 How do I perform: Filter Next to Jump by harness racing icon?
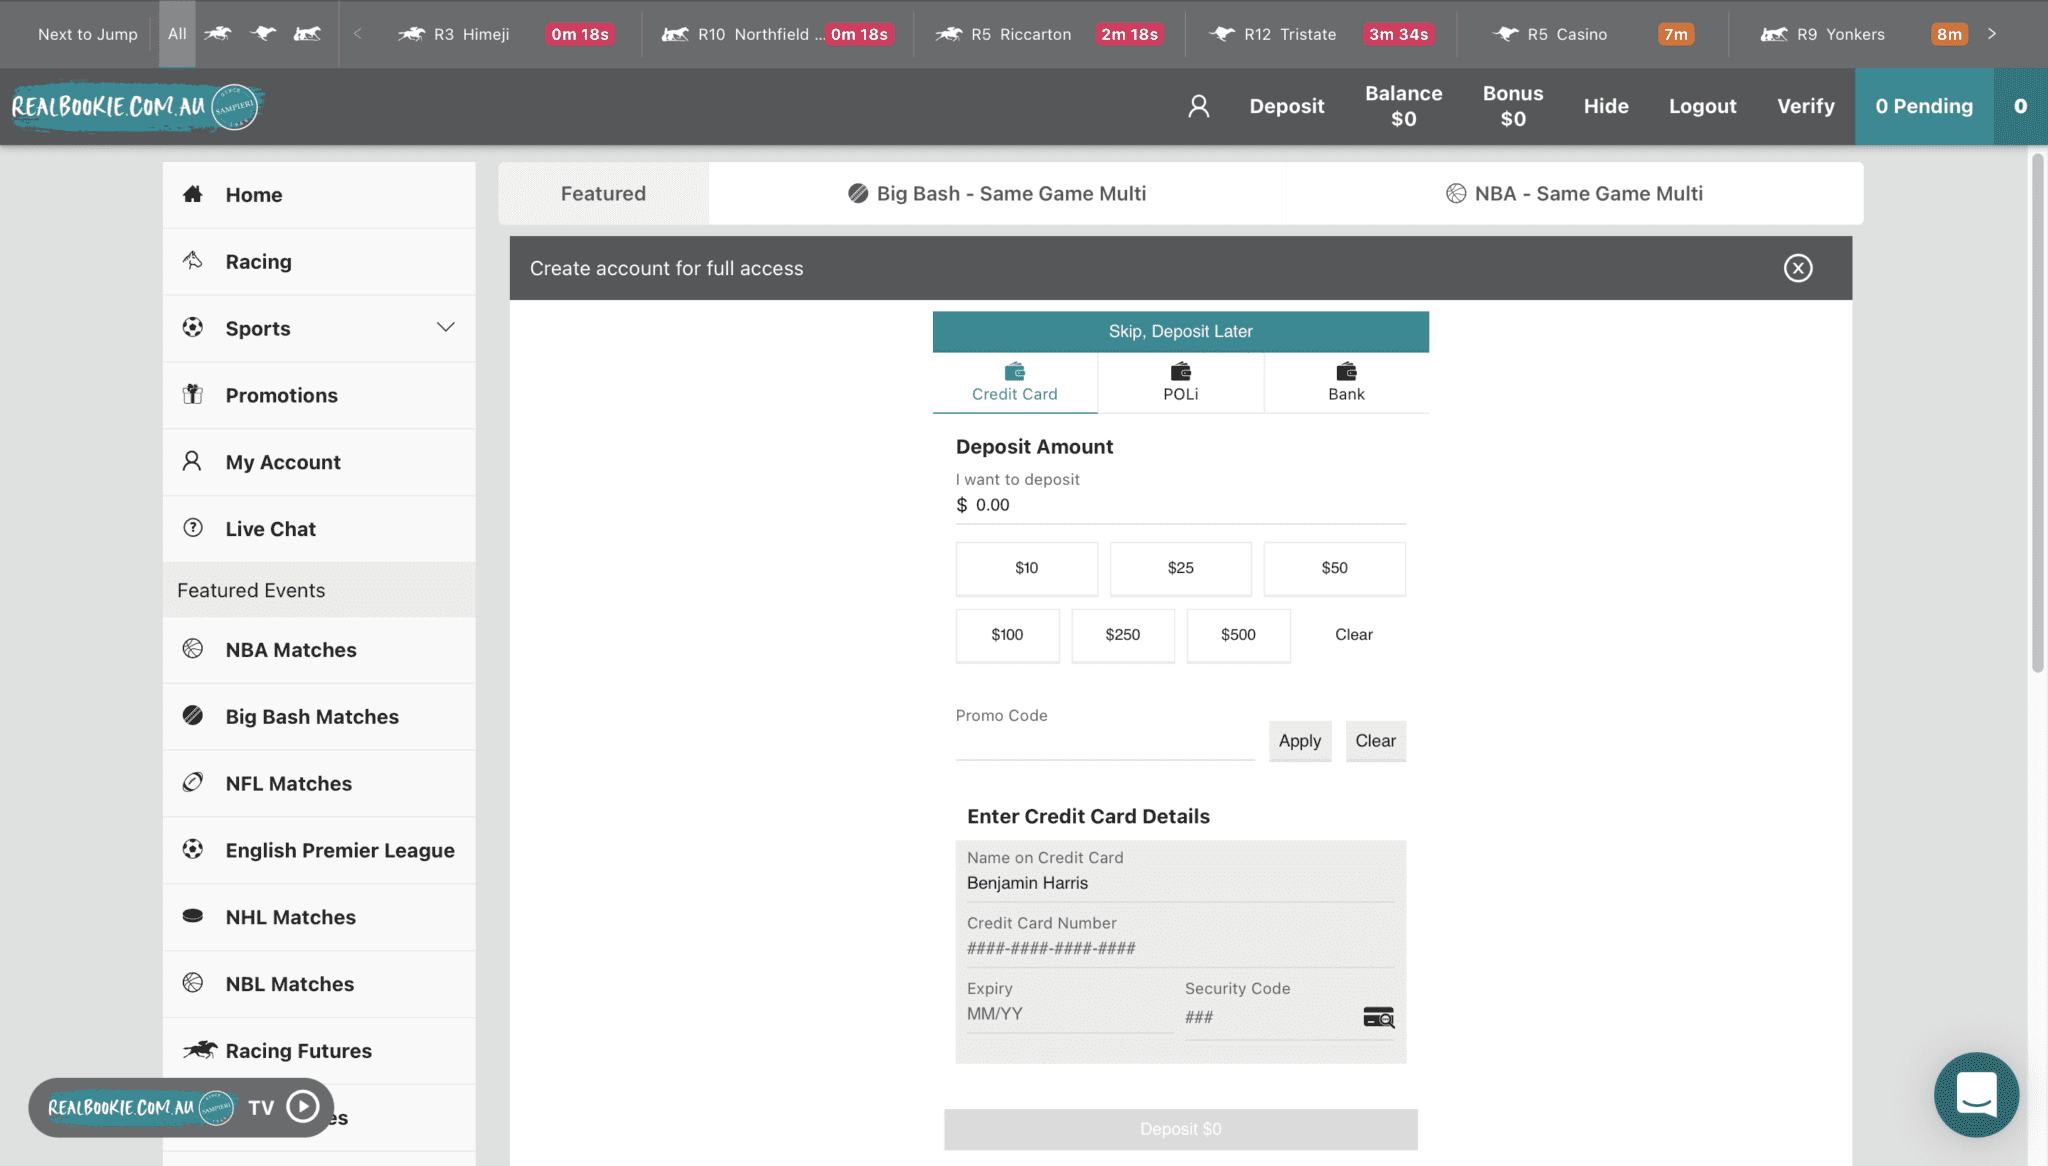tap(308, 34)
